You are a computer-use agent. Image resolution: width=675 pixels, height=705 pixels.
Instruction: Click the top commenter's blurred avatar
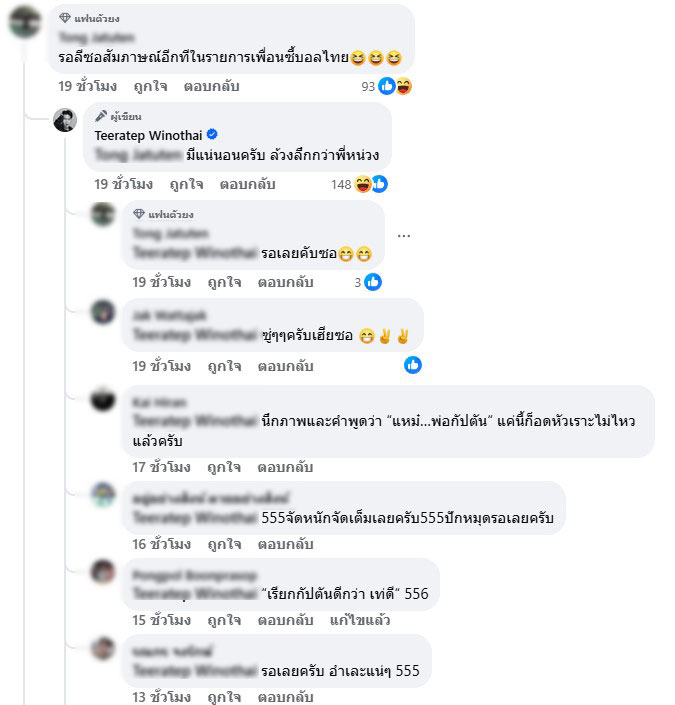click(x=25, y=22)
